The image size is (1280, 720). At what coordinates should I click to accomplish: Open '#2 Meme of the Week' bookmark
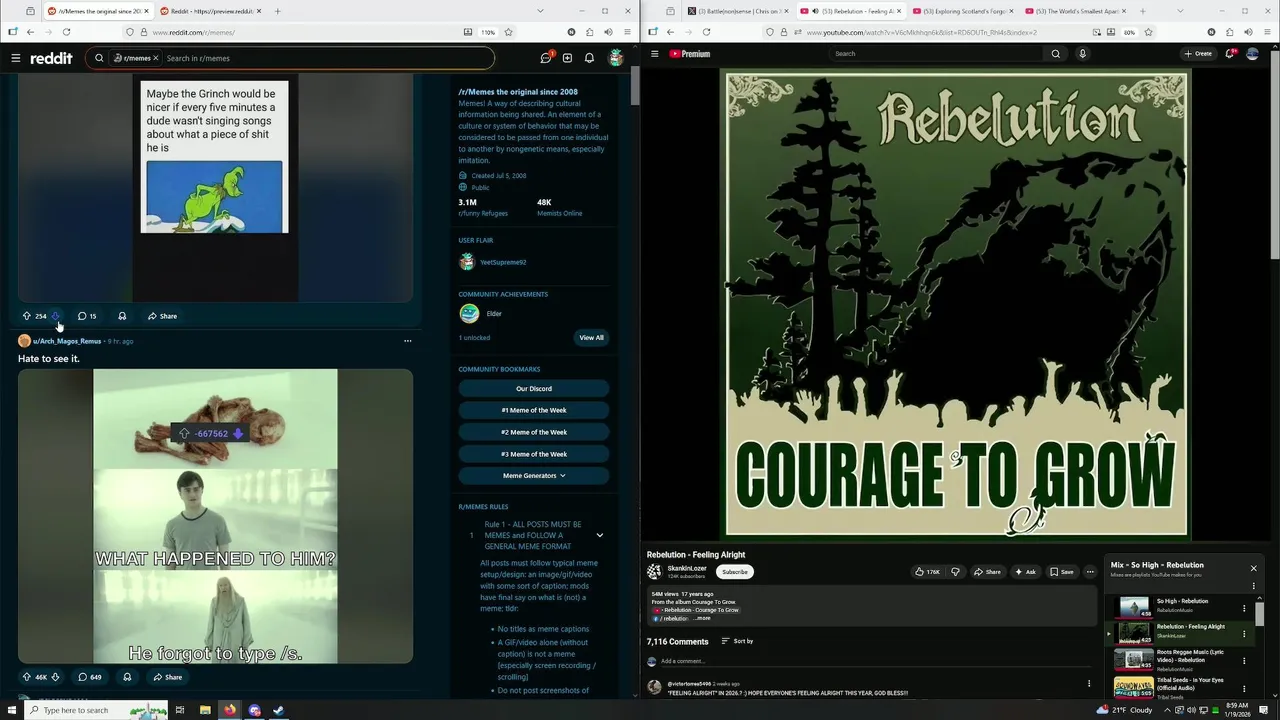point(534,432)
